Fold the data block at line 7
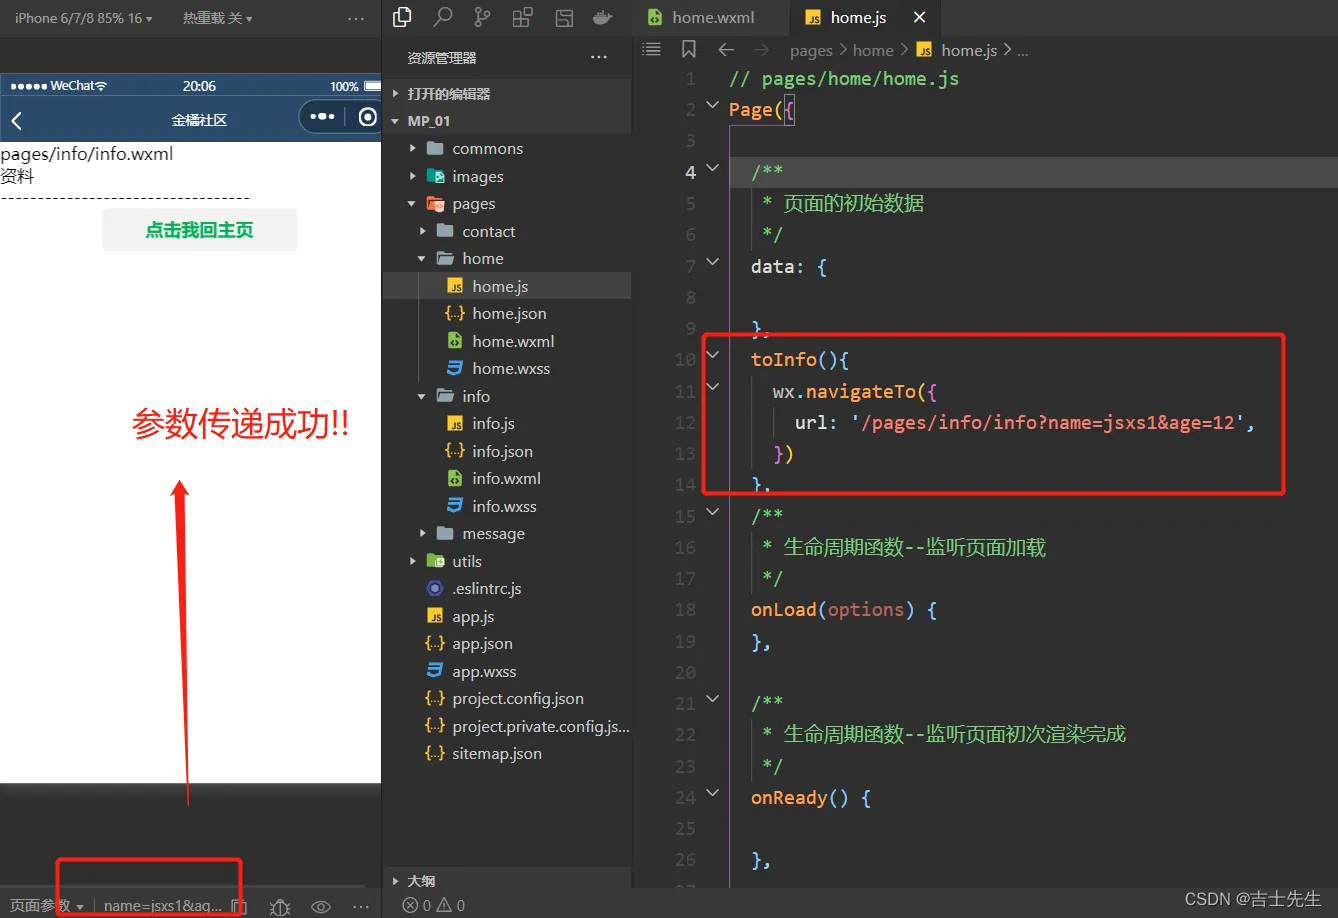 point(712,261)
